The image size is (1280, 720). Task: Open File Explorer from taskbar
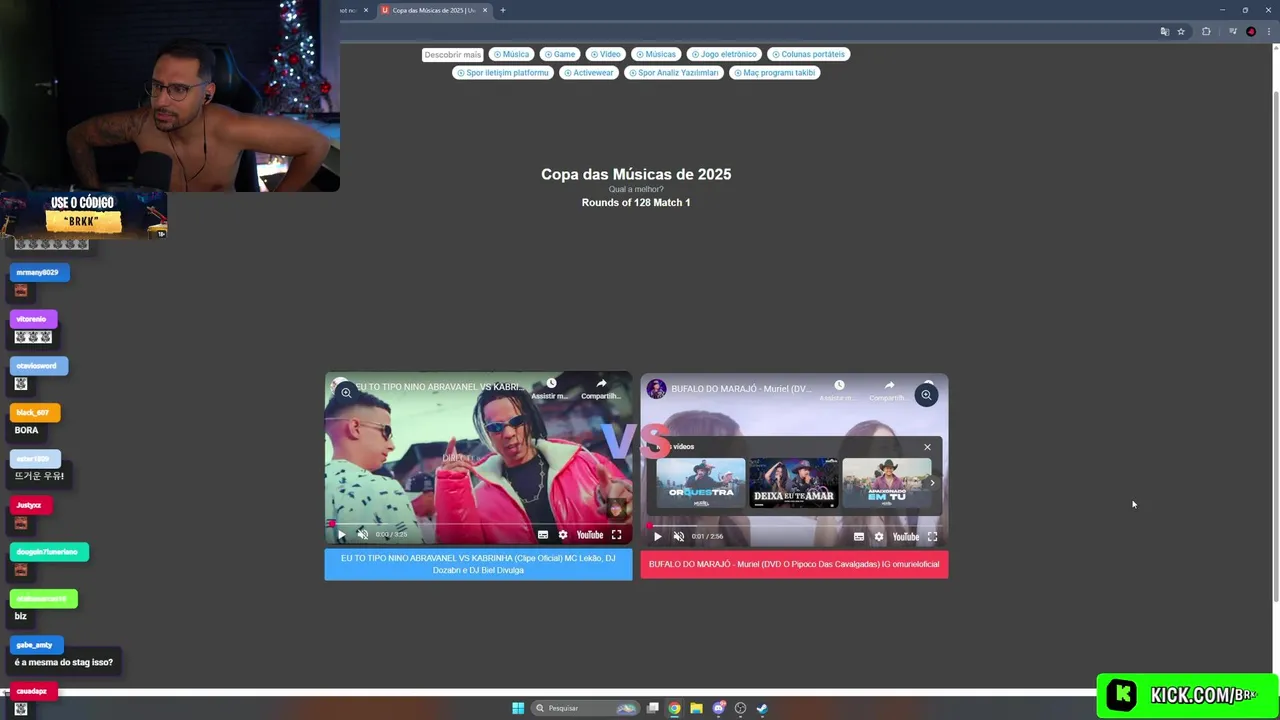(697, 708)
